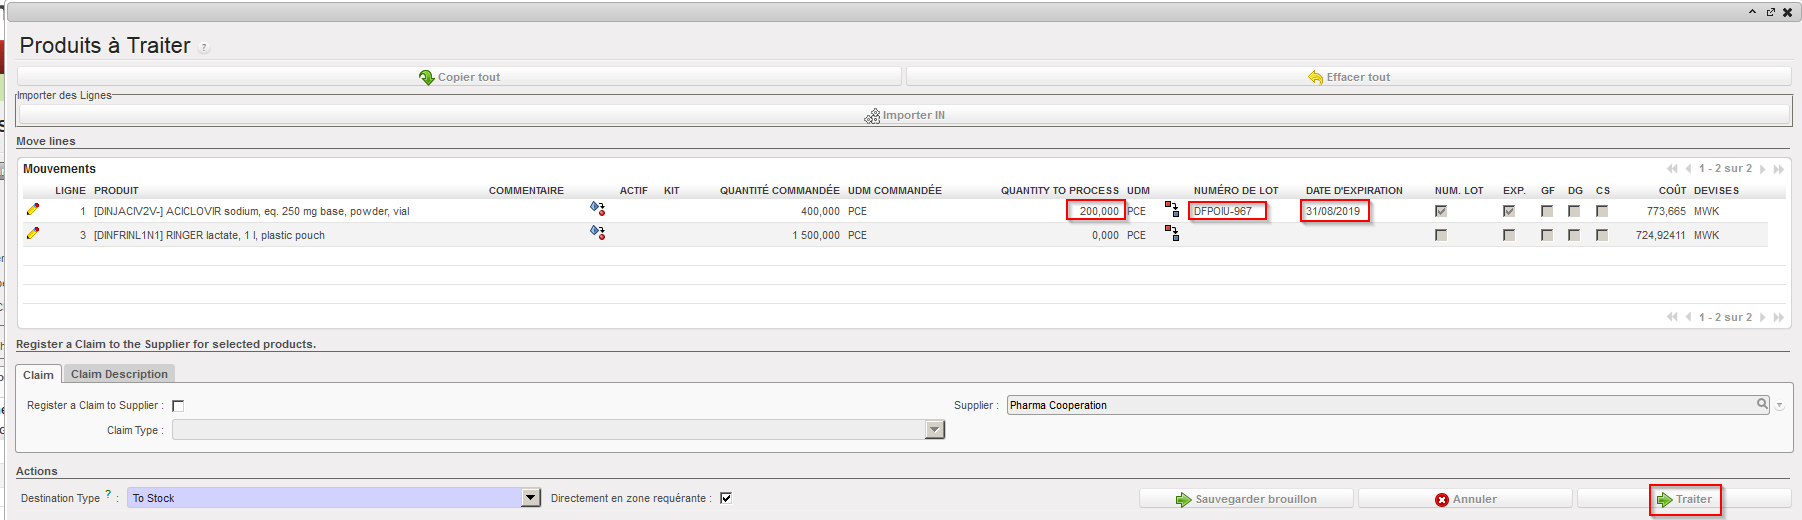Collapse the dialog with the up arrow icon

pos(1753,12)
